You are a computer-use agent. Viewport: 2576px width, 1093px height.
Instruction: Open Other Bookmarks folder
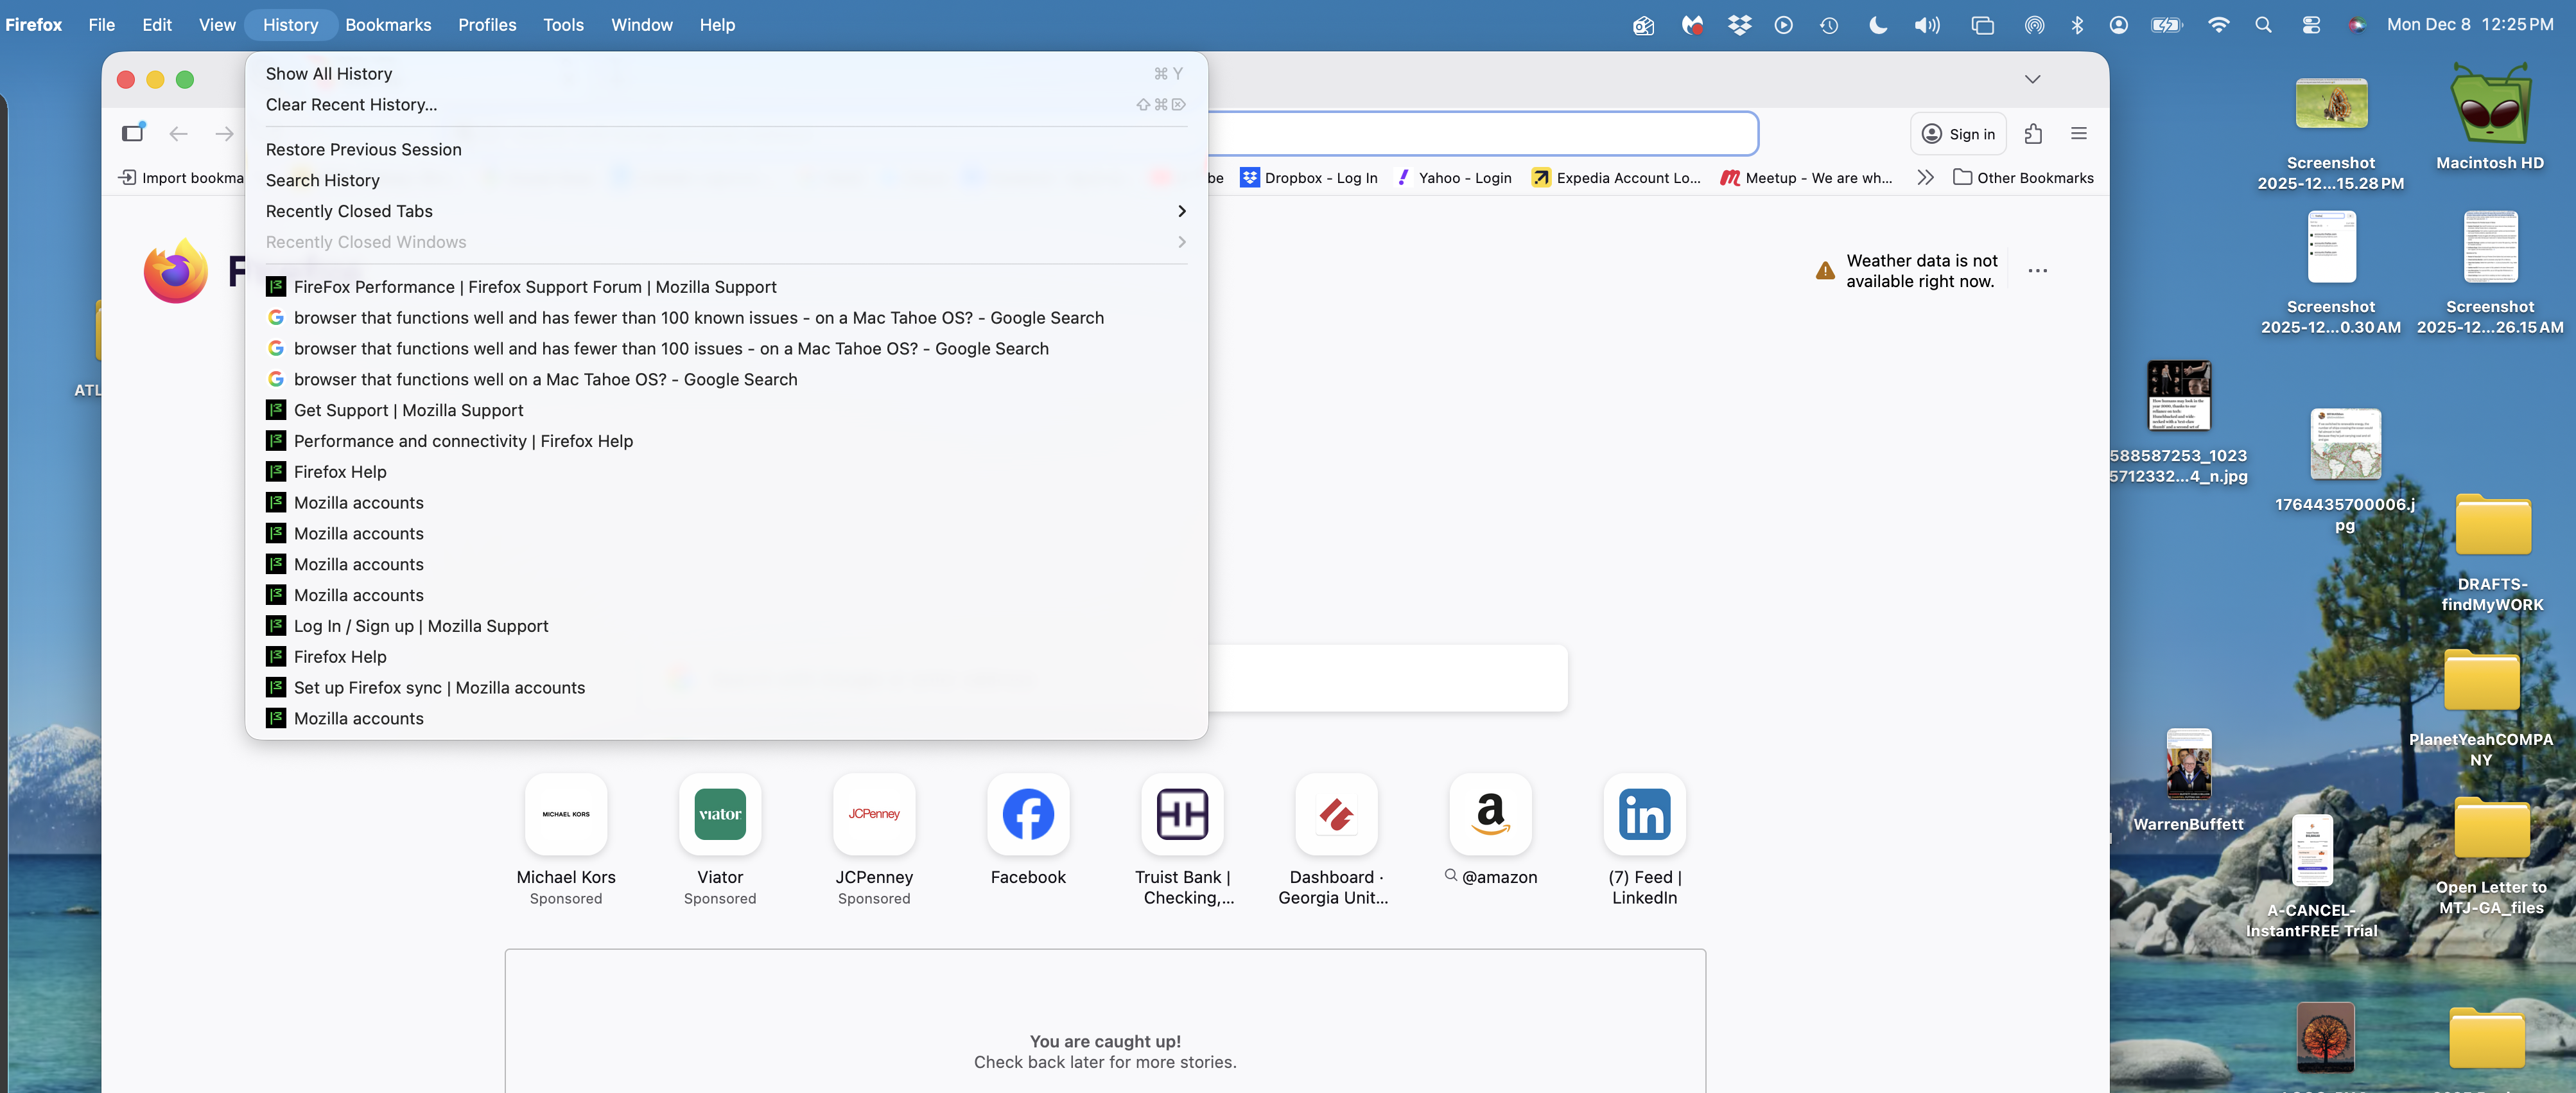[x=2023, y=178]
